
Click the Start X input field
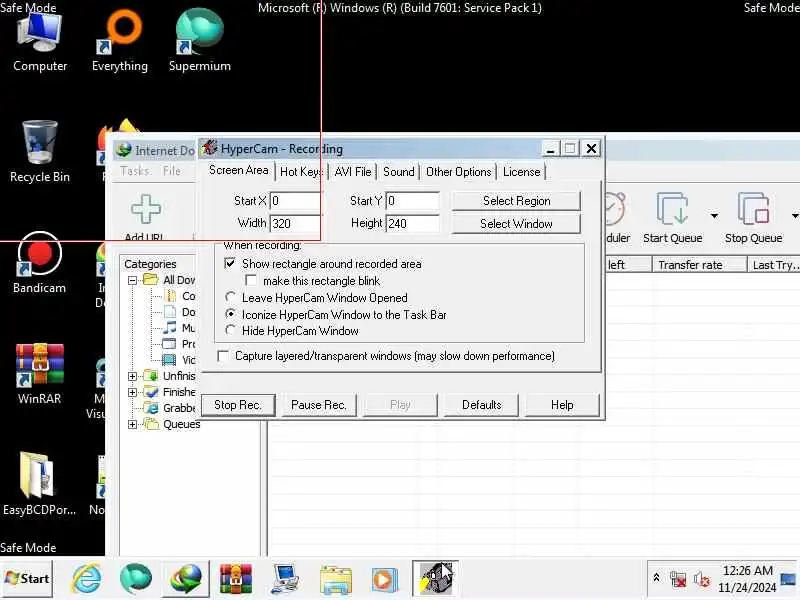(x=296, y=201)
